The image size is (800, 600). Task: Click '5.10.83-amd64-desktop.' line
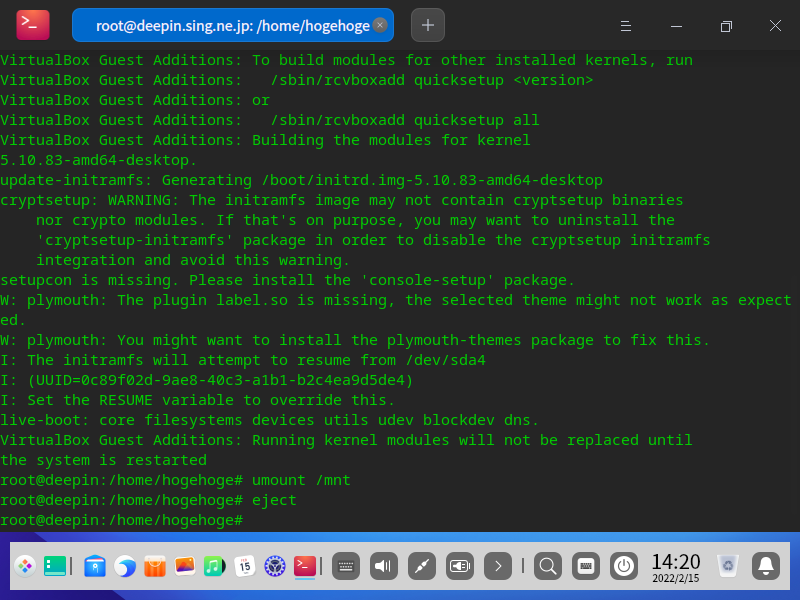pyautogui.click(x=98, y=160)
